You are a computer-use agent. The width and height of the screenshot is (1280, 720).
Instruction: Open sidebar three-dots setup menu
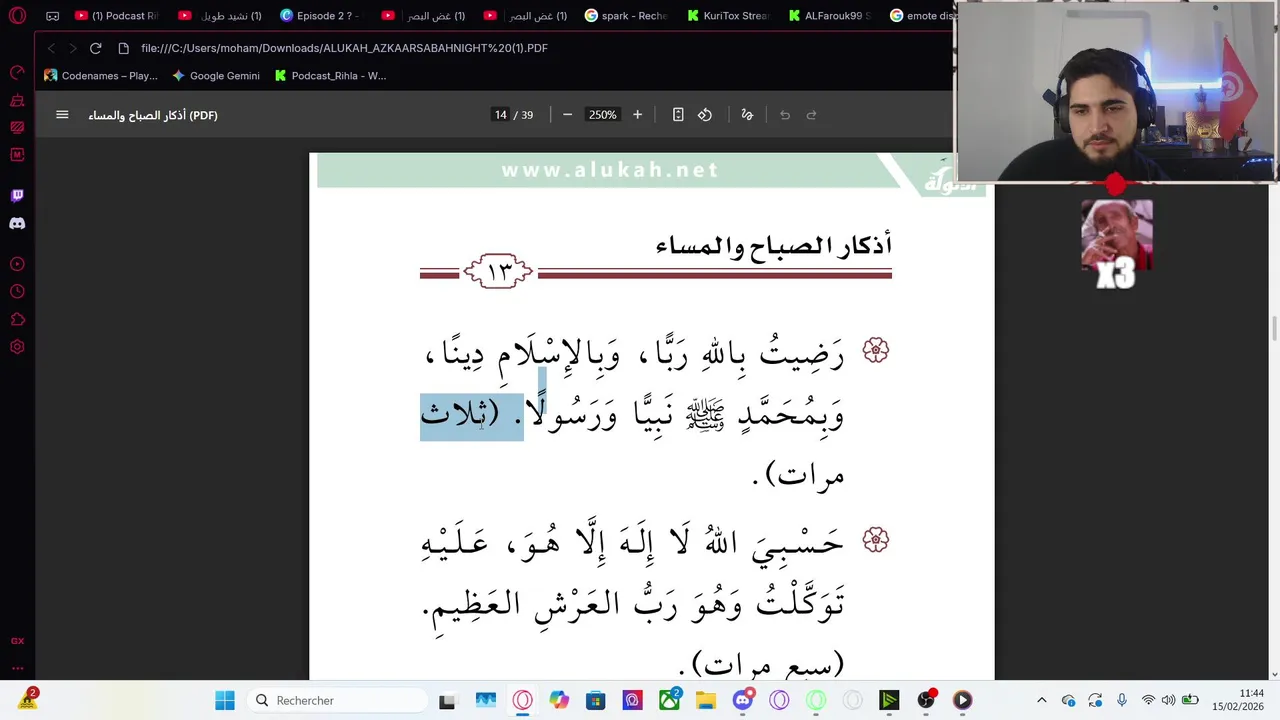pos(17,669)
